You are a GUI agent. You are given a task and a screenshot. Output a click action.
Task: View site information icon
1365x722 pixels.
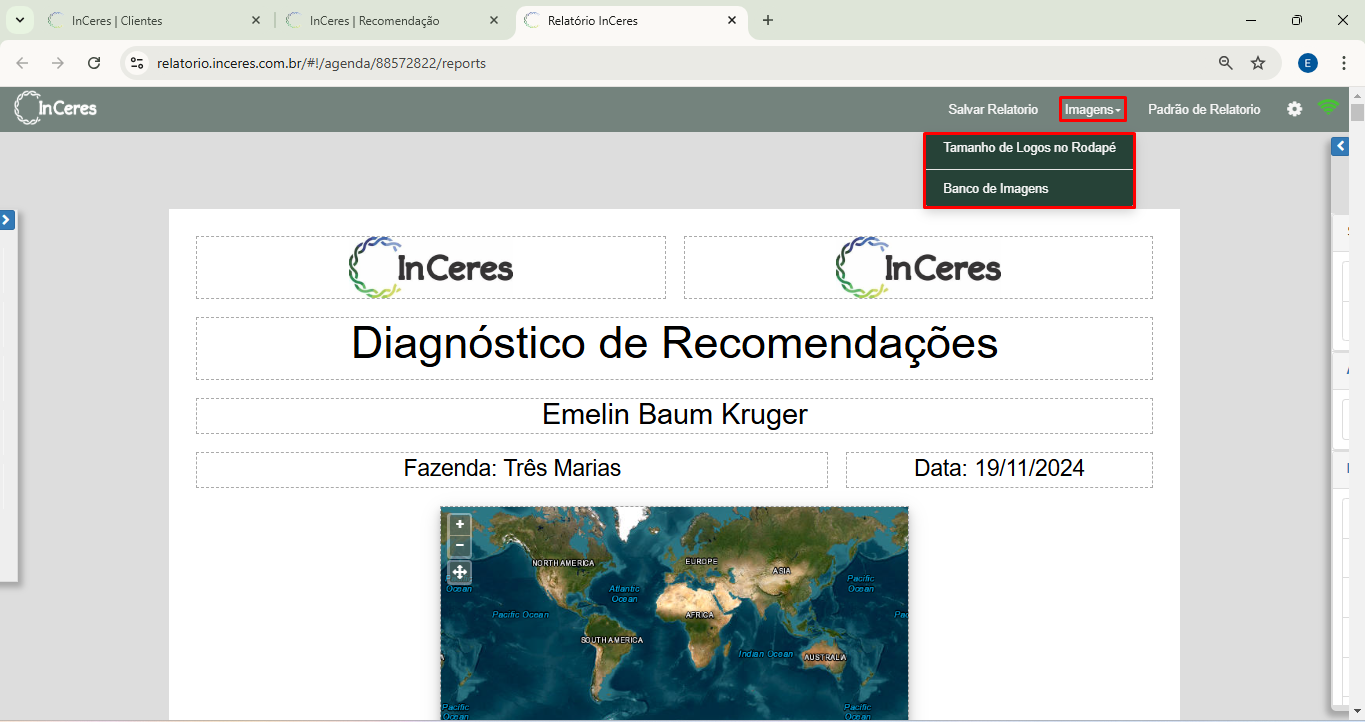(x=138, y=63)
